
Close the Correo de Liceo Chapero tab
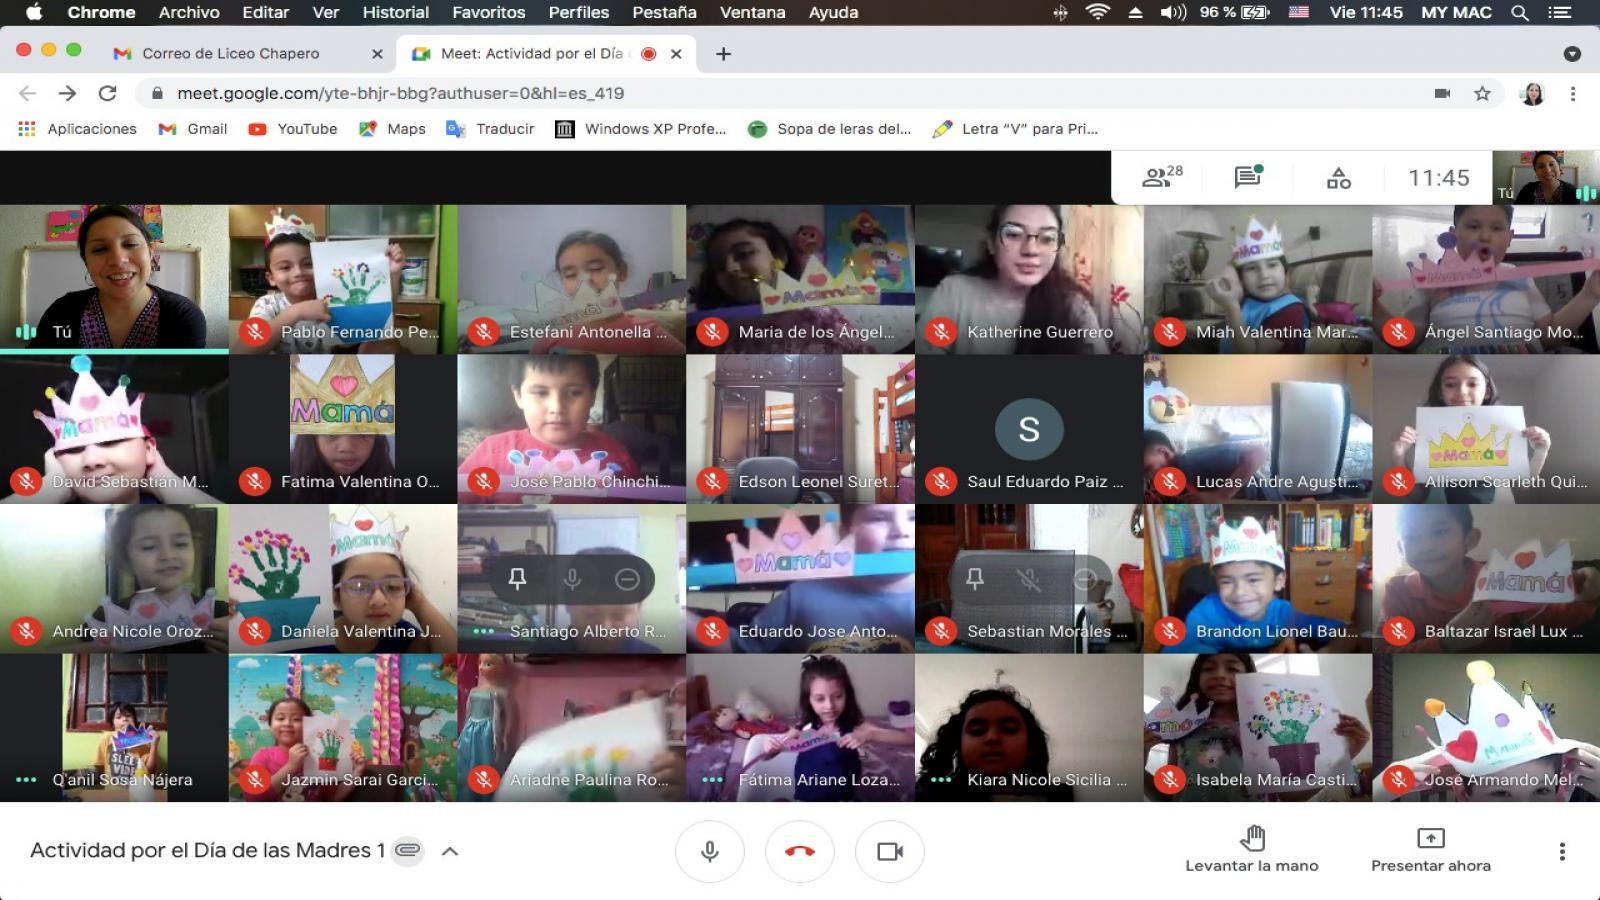(x=377, y=54)
